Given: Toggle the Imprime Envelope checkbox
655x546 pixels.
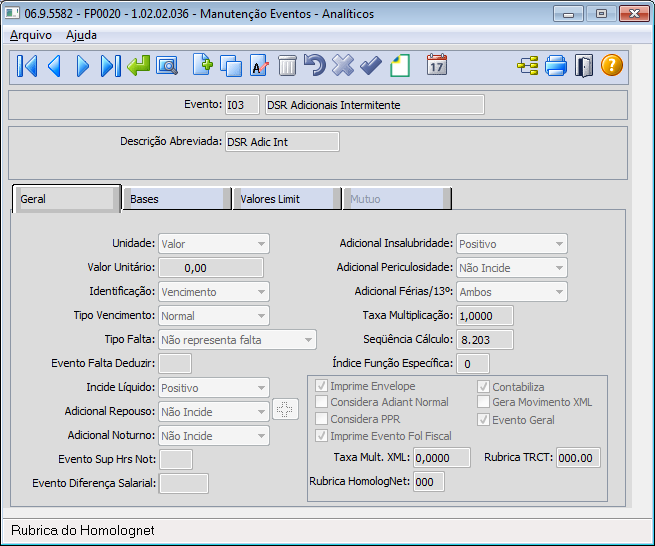Looking at the screenshot, I should tap(322, 386).
